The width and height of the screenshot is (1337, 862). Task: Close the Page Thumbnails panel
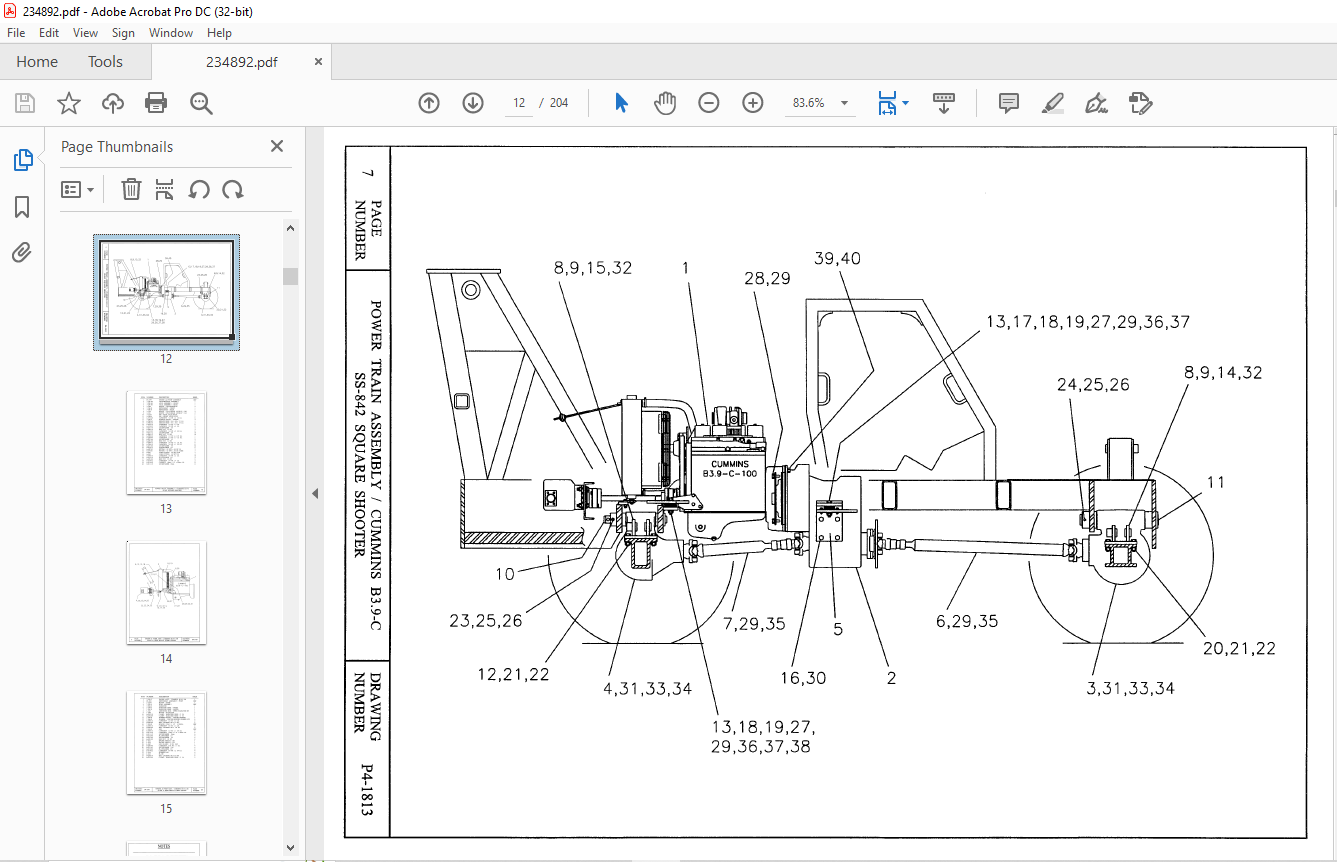tap(277, 146)
